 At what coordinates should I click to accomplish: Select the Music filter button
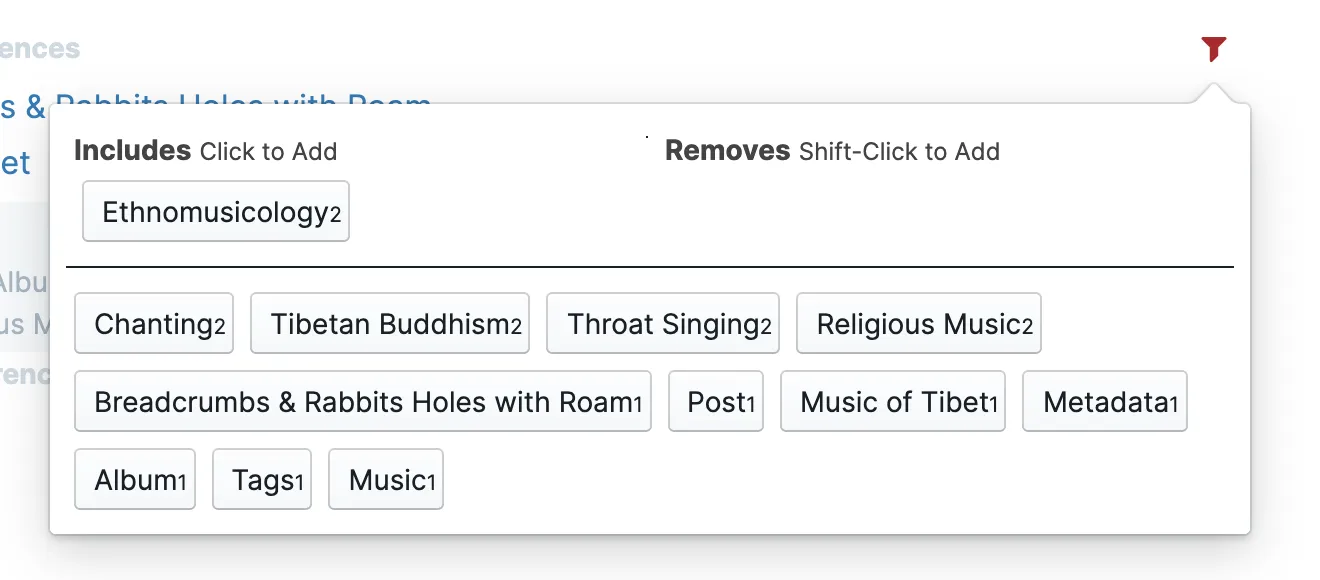[x=386, y=479]
